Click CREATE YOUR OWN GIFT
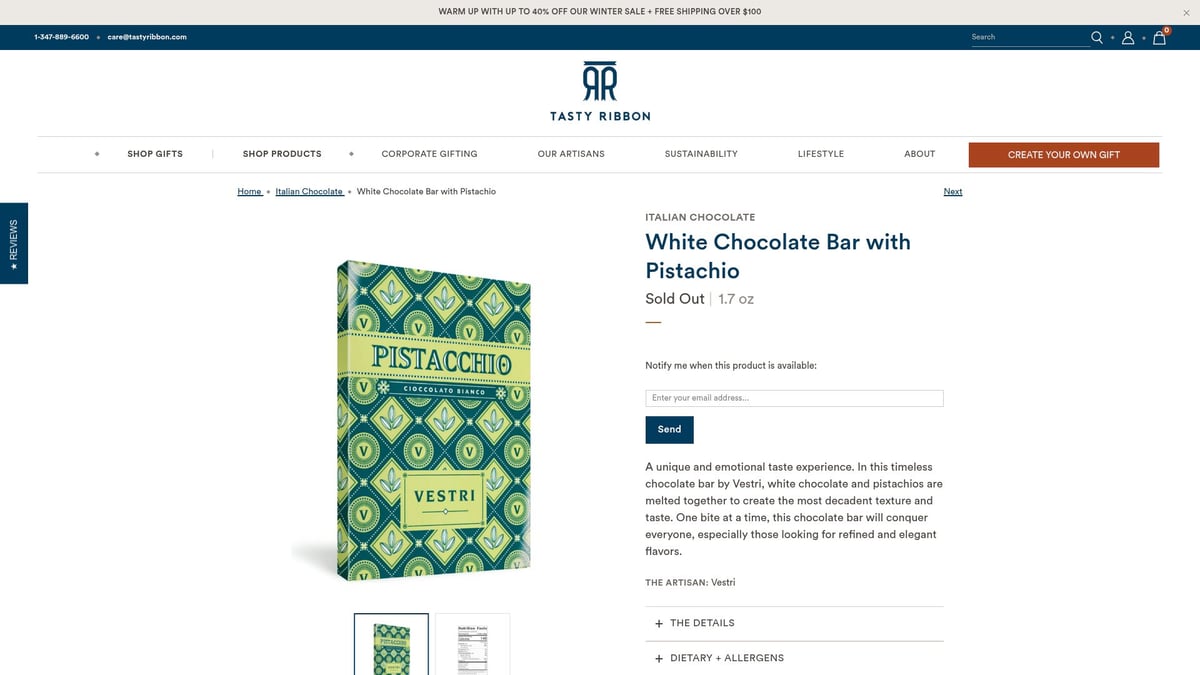The height and width of the screenshot is (675, 1200). (1063, 155)
